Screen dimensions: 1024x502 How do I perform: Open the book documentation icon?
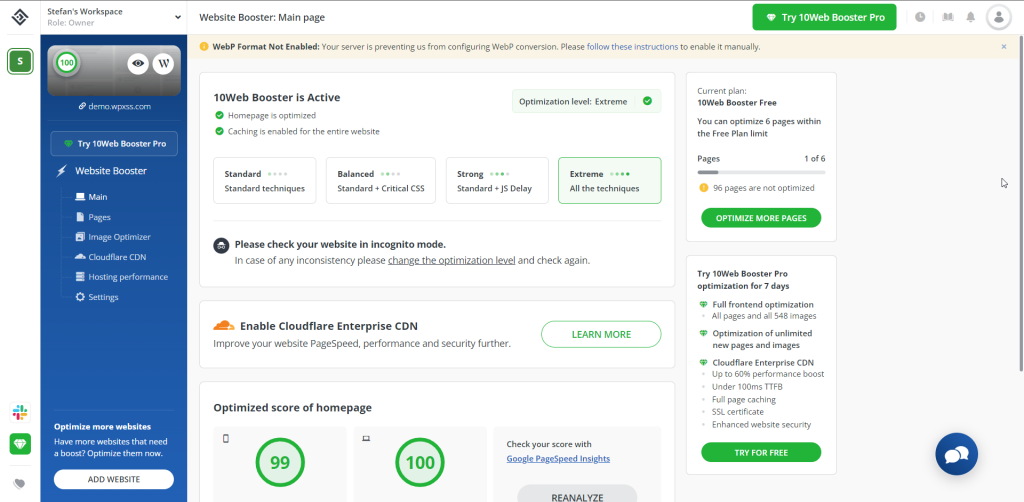point(948,17)
